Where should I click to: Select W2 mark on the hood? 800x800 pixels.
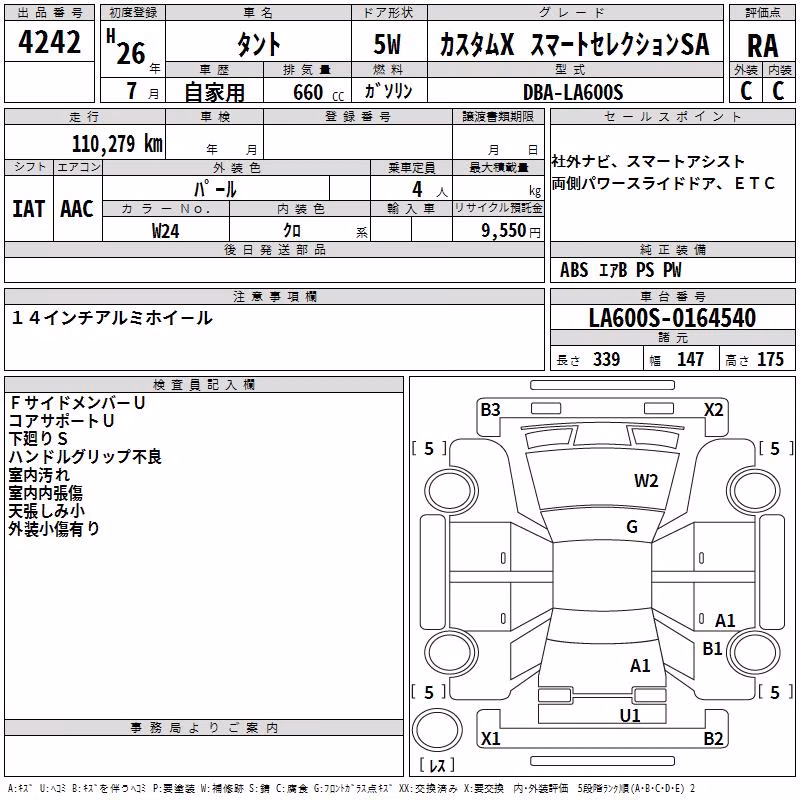(646, 480)
